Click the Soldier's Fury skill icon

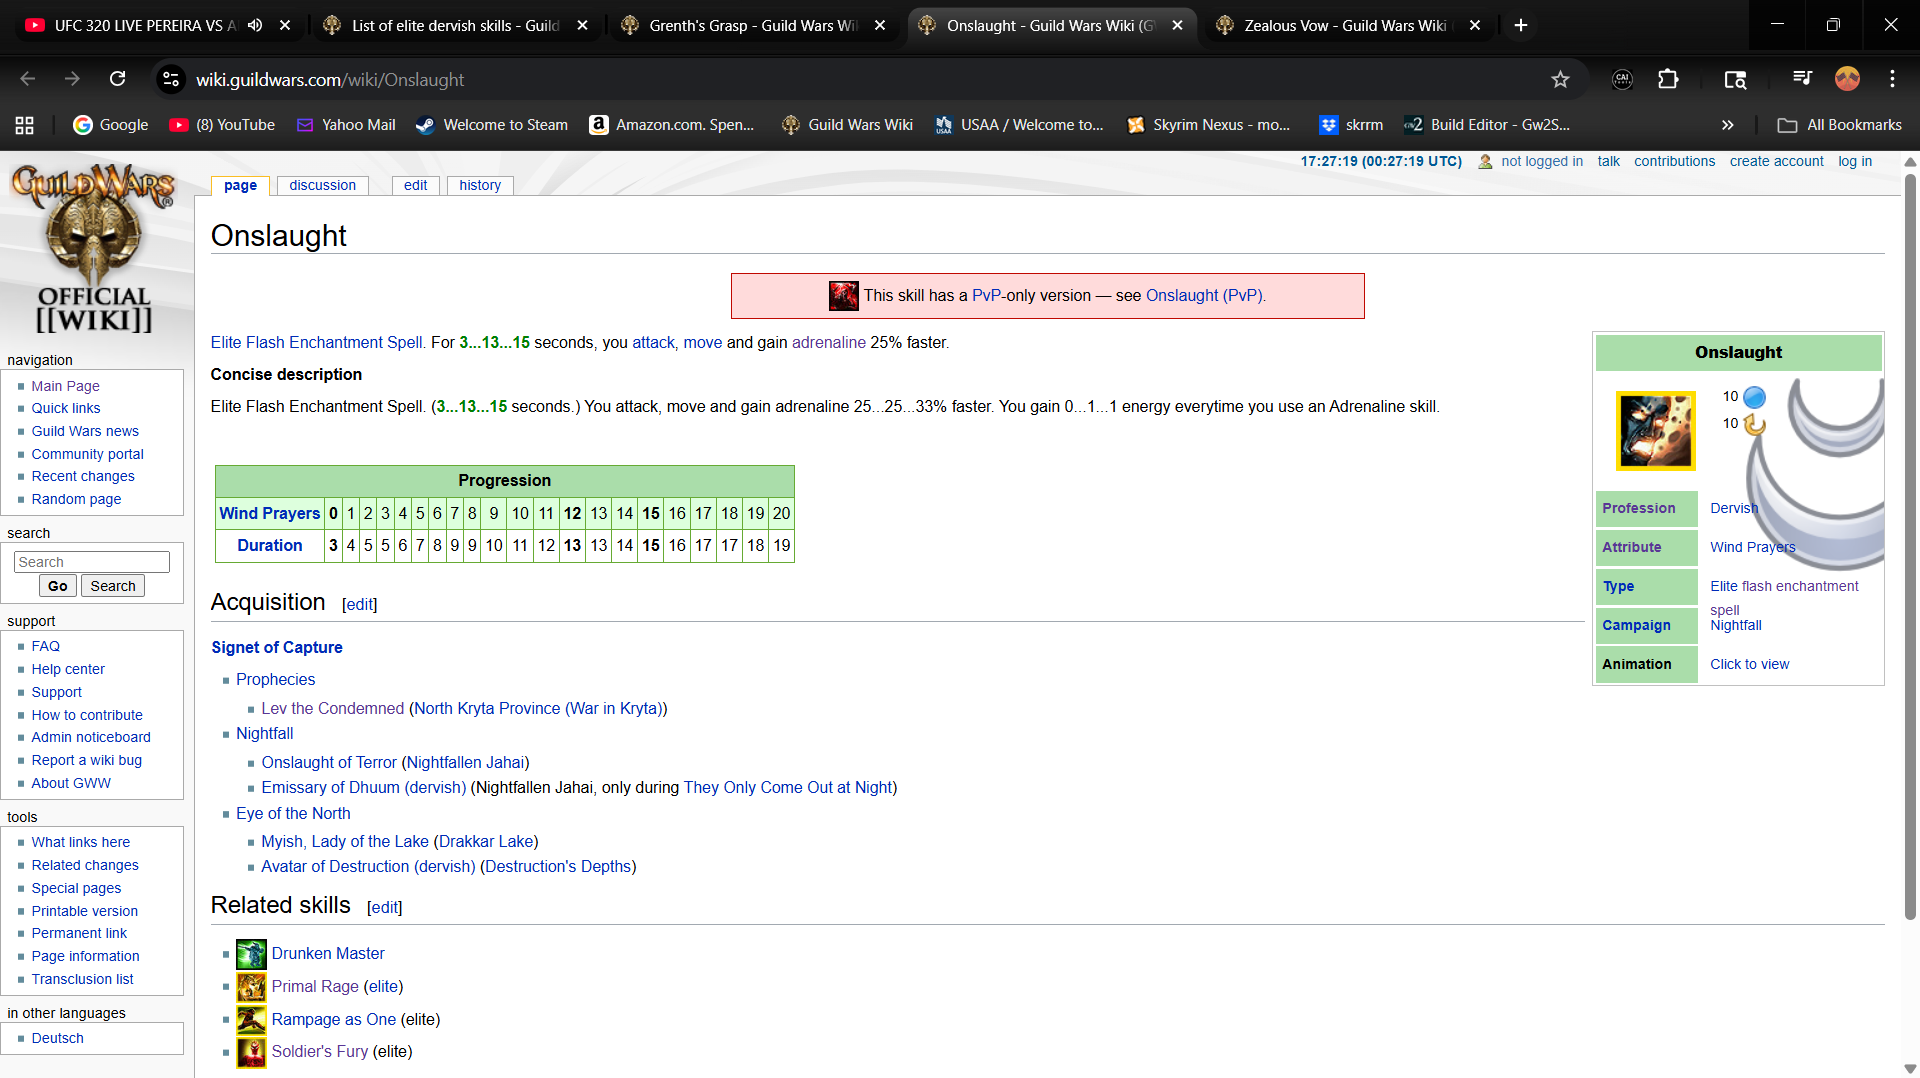click(x=251, y=1052)
